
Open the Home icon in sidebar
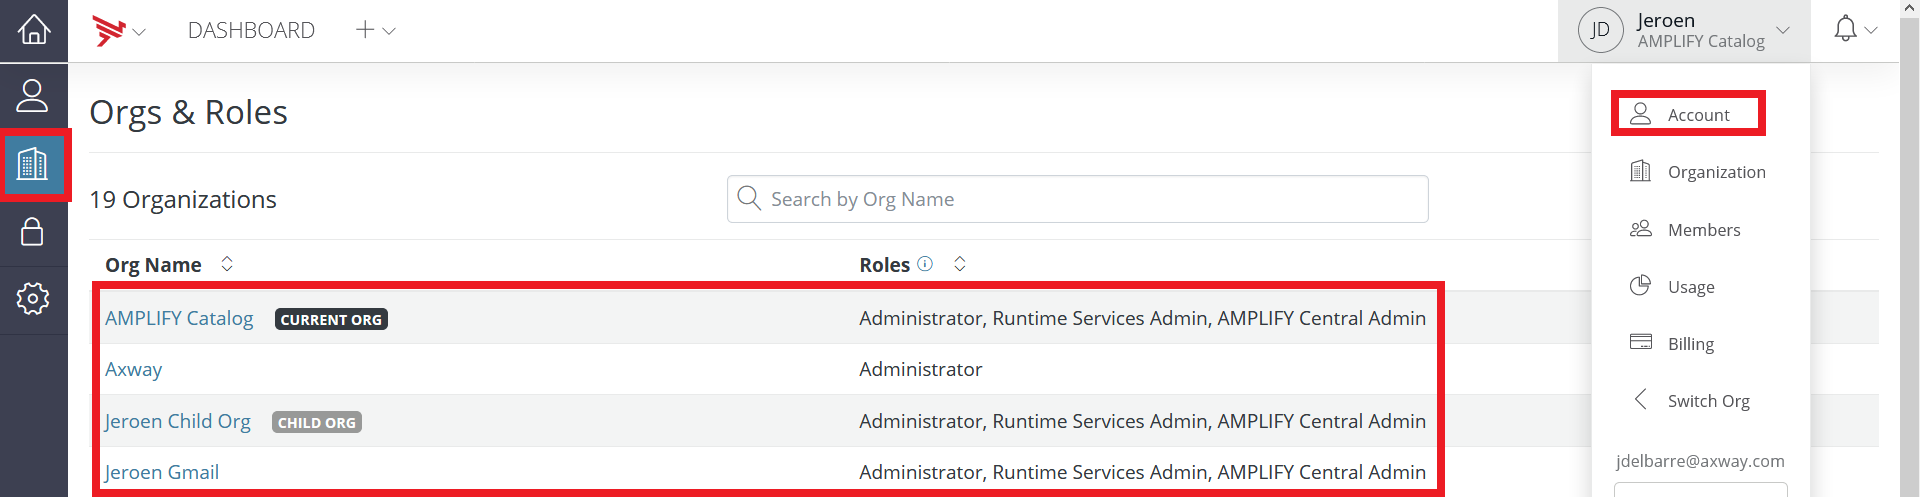[33, 30]
